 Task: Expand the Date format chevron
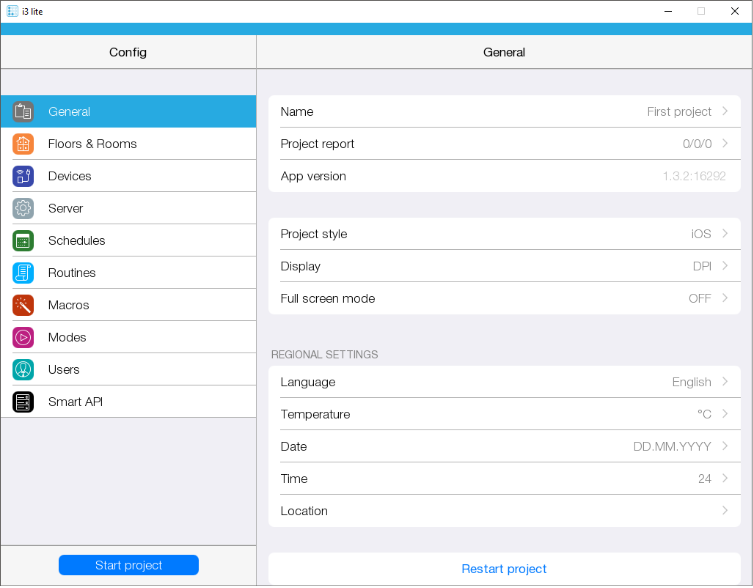click(x=725, y=447)
